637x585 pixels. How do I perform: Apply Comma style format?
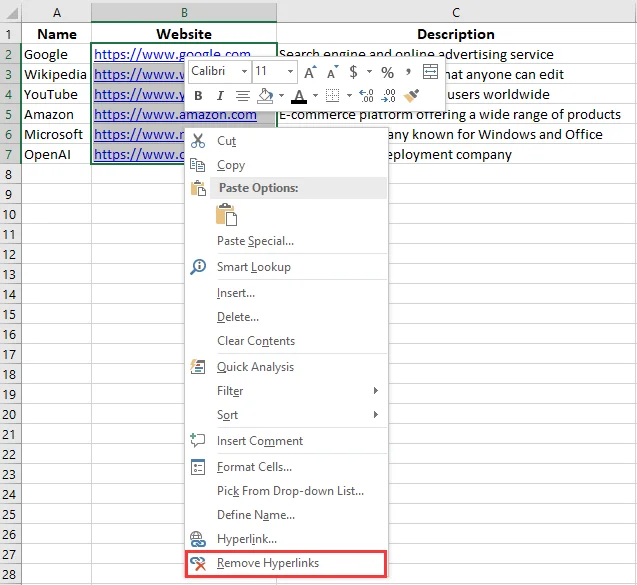click(408, 72)
